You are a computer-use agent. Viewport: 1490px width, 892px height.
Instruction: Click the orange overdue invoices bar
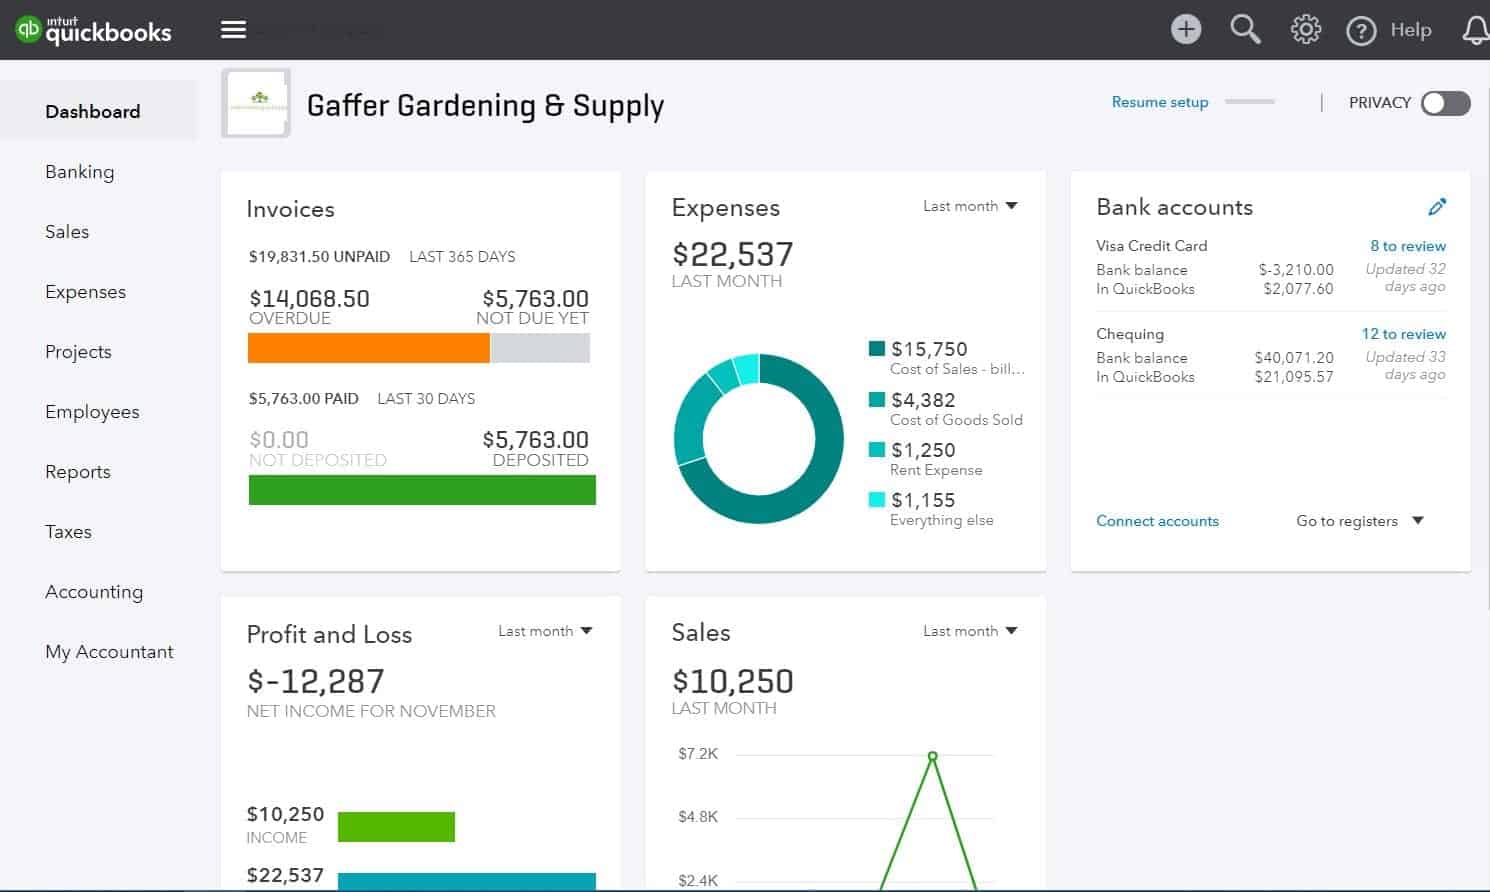(369, 348)
